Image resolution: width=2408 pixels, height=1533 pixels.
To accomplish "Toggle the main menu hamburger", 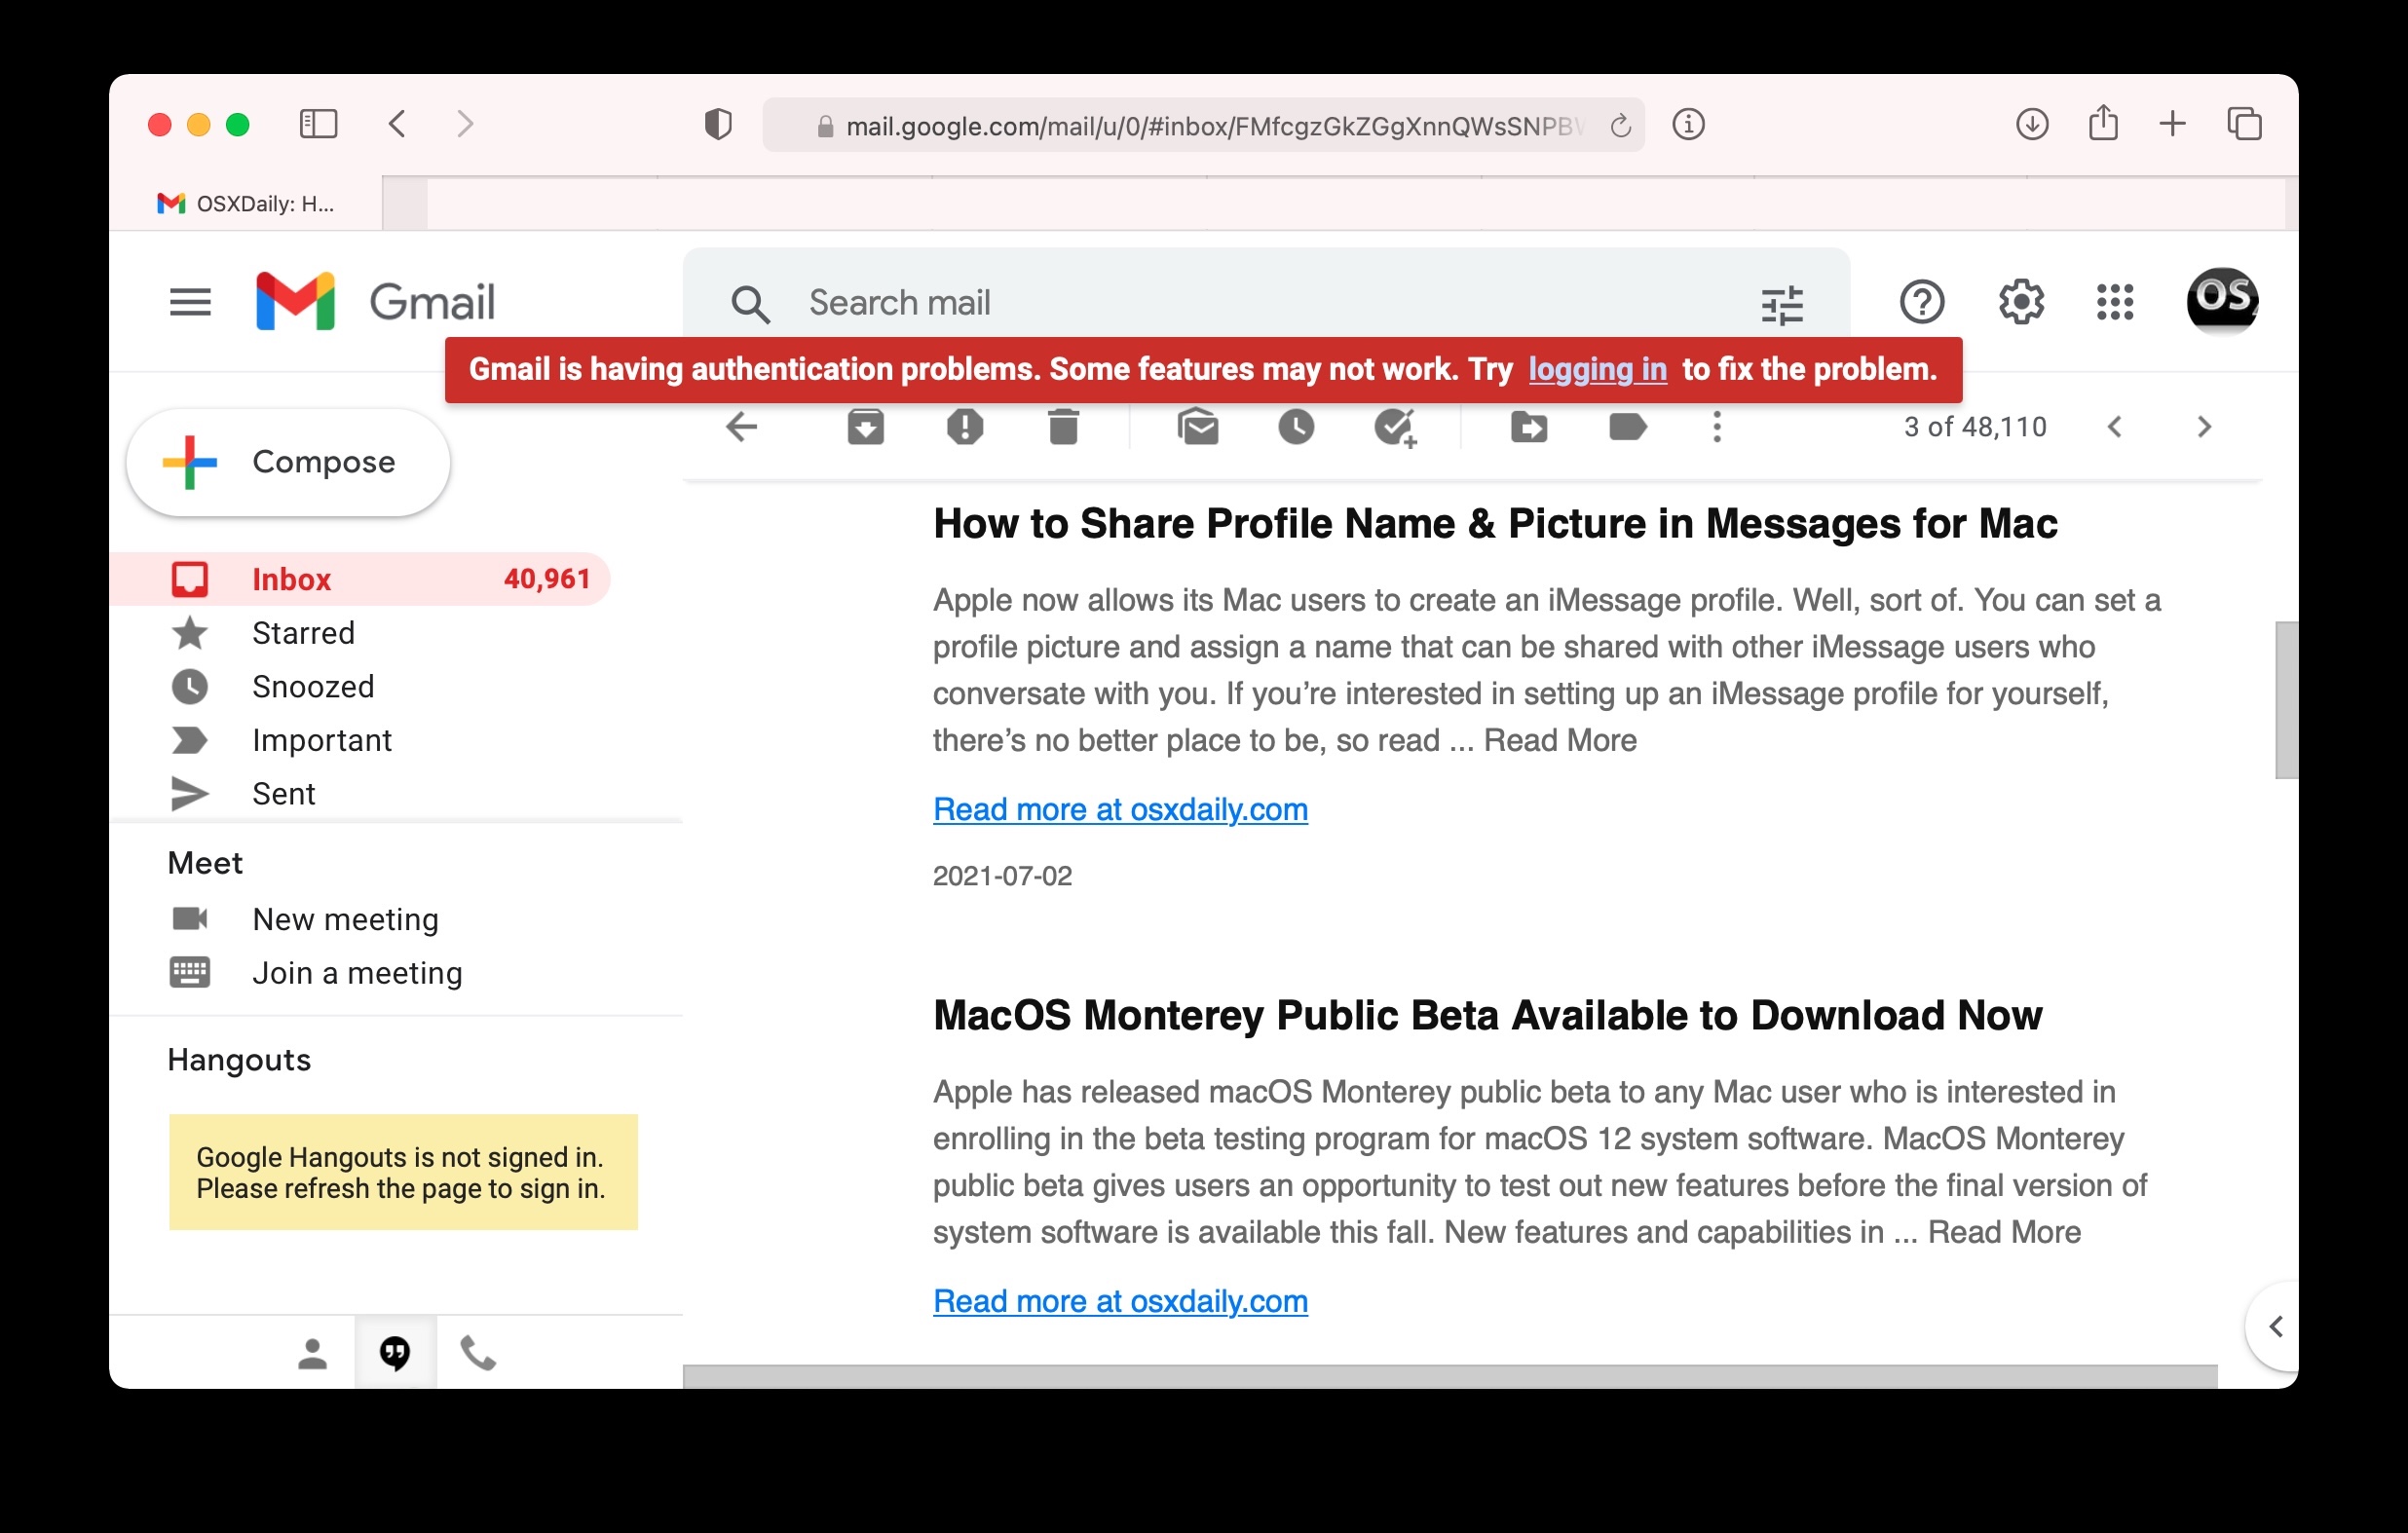I will pos(190,302).
